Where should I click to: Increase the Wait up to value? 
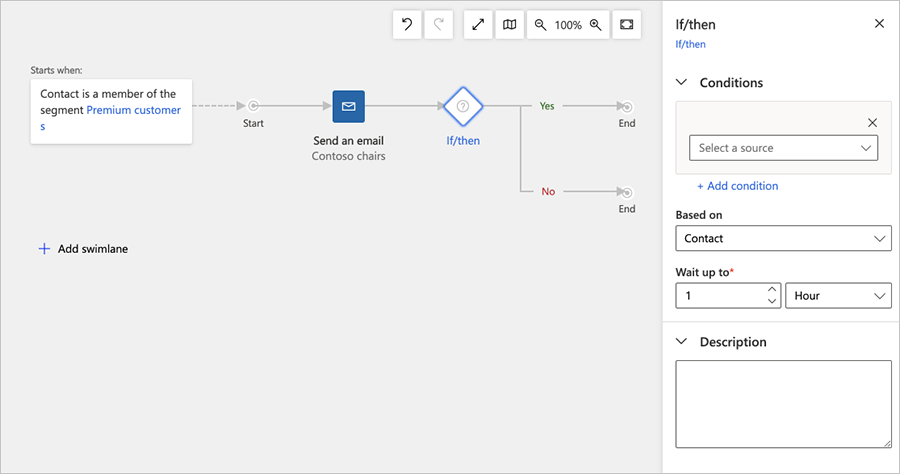pyautogui.click(x=772, y=290)
